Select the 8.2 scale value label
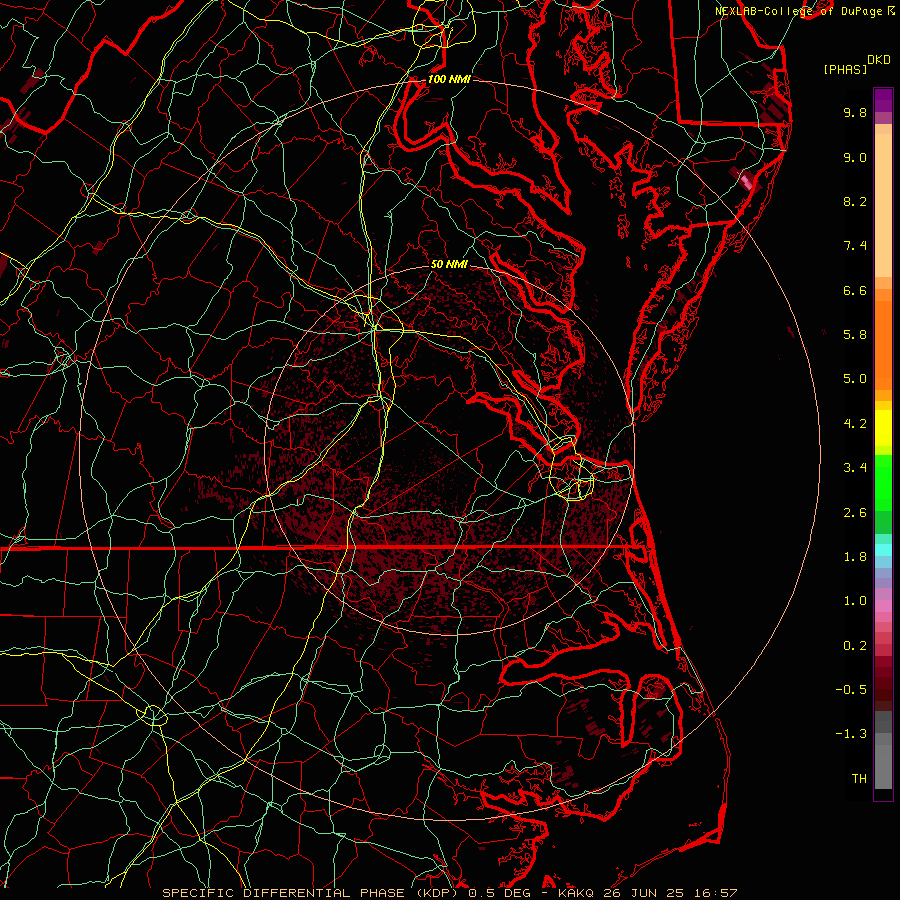The width and height of the screenshot is (900, 900). (x=855, y=201)
